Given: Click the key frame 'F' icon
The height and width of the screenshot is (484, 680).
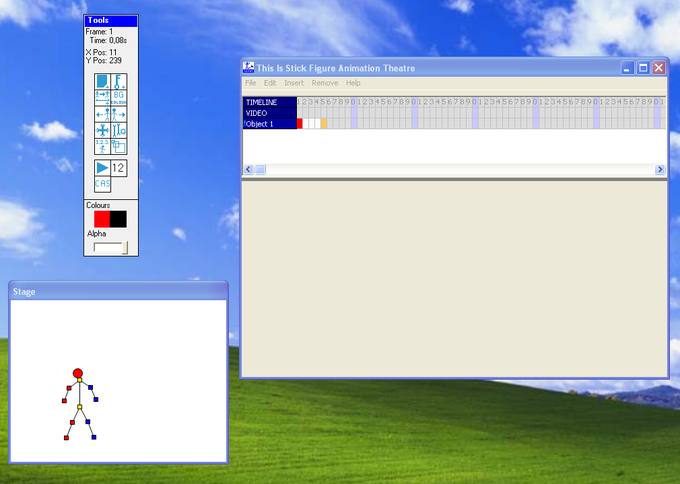Looking at the screenshot, I should [x=119, y=82].
